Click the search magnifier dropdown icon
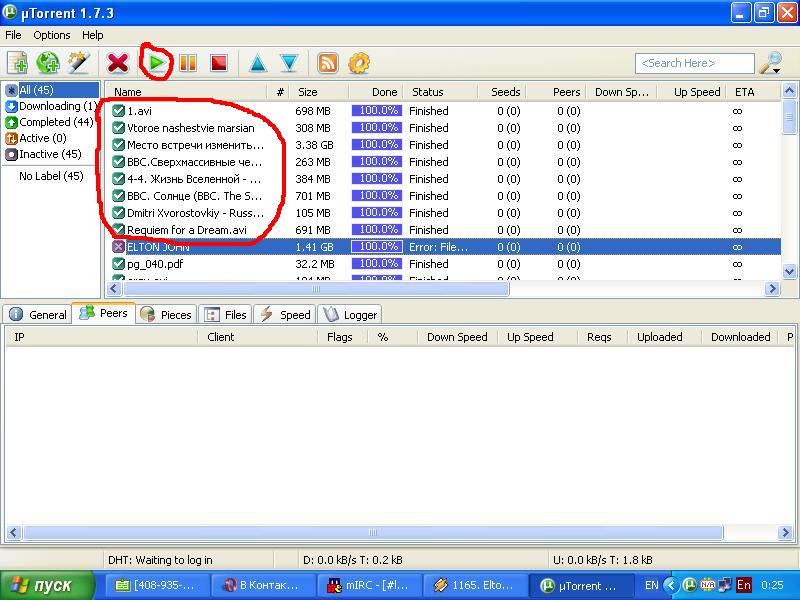This screenshot has height=600, width=800. (770, 63)
